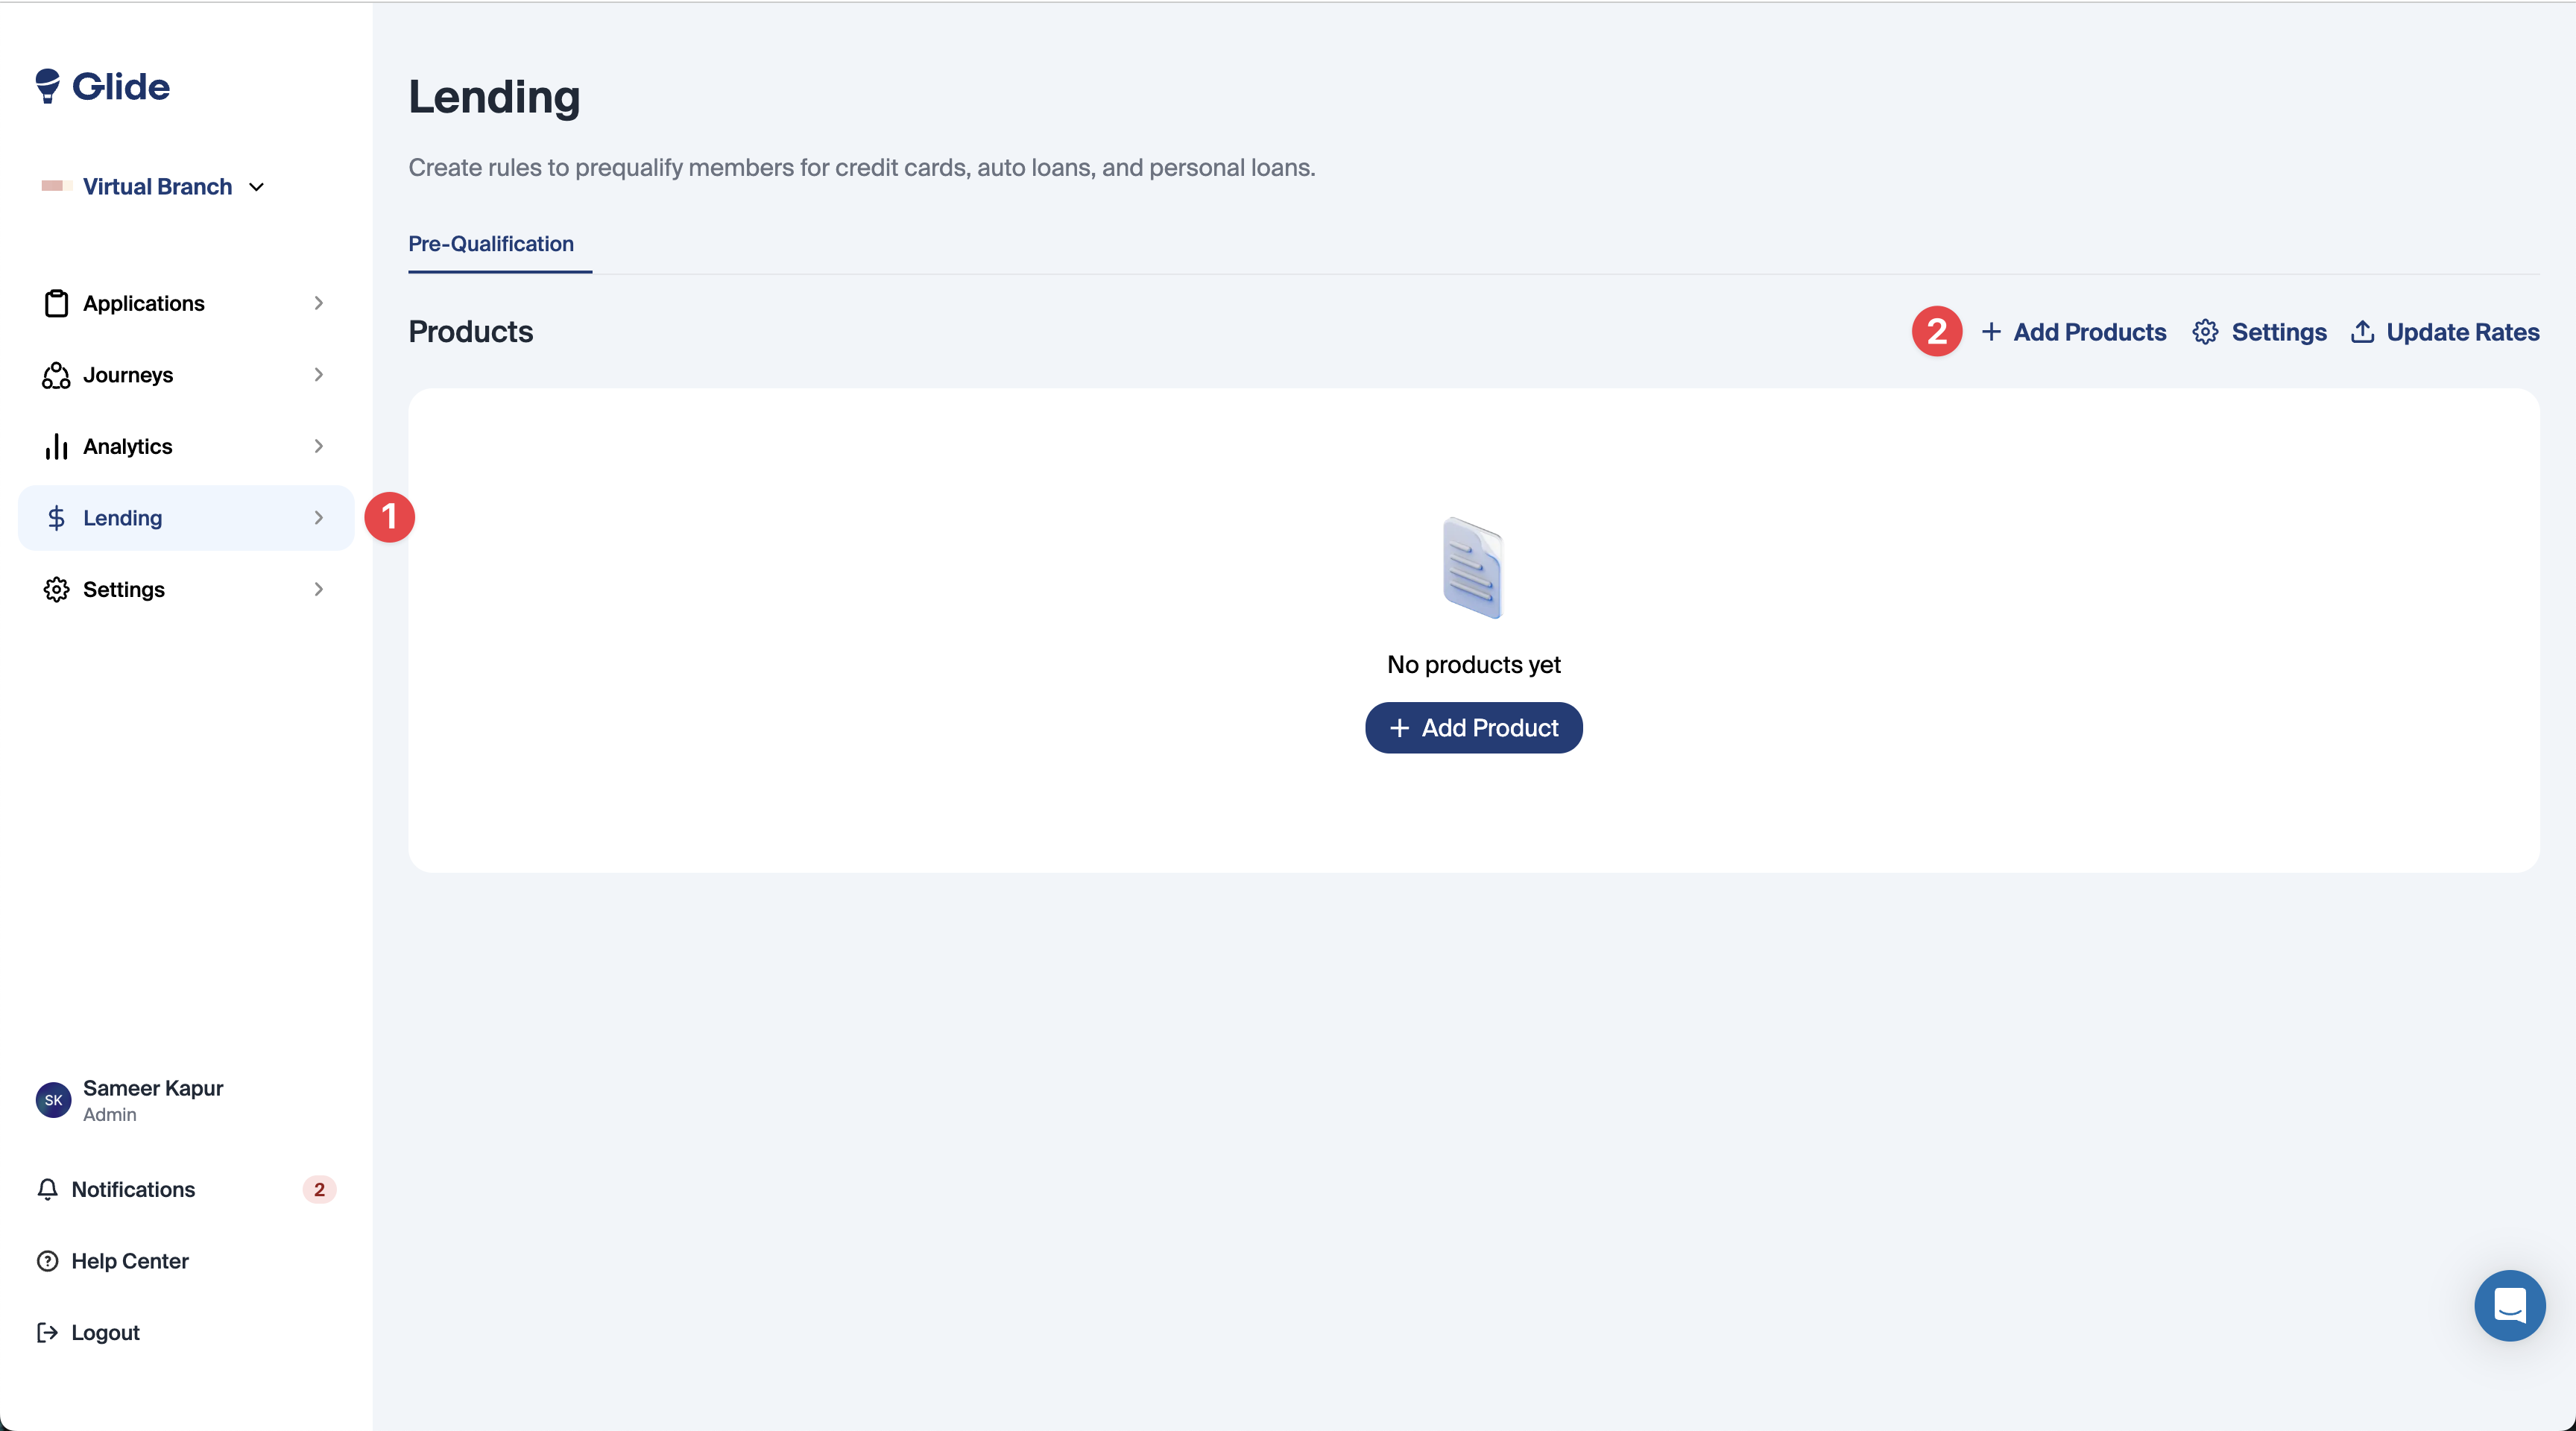Click the Help Center question icon

[x=47, y=1261]
